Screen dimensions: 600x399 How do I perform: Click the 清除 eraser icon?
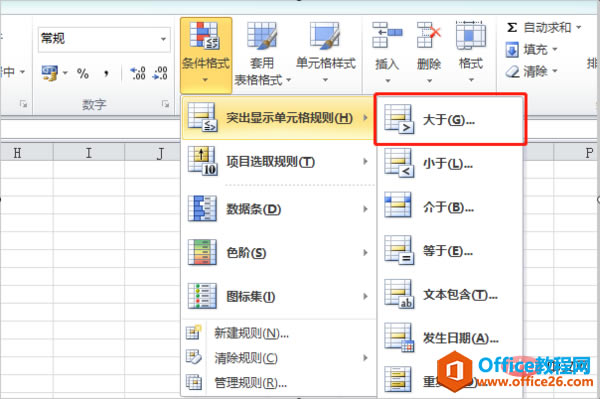[512, 72]
